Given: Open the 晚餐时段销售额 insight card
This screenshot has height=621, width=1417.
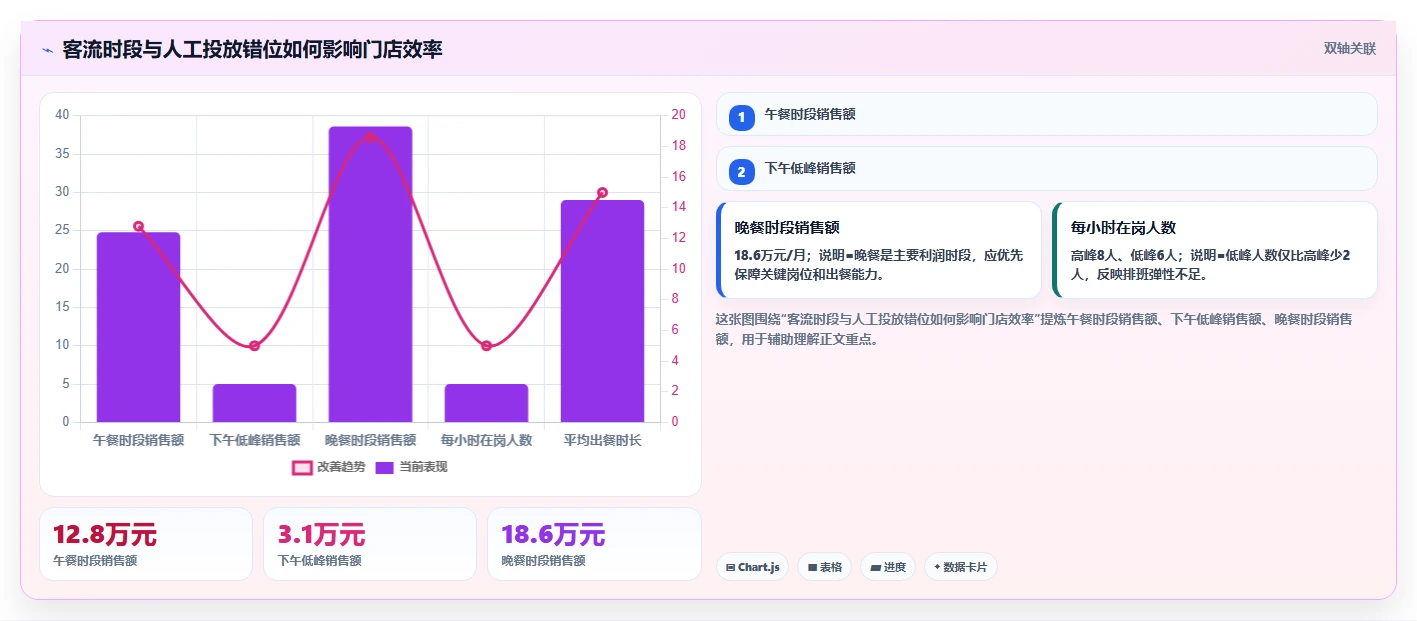Looking at the screenshot, I should pos(879,250).
